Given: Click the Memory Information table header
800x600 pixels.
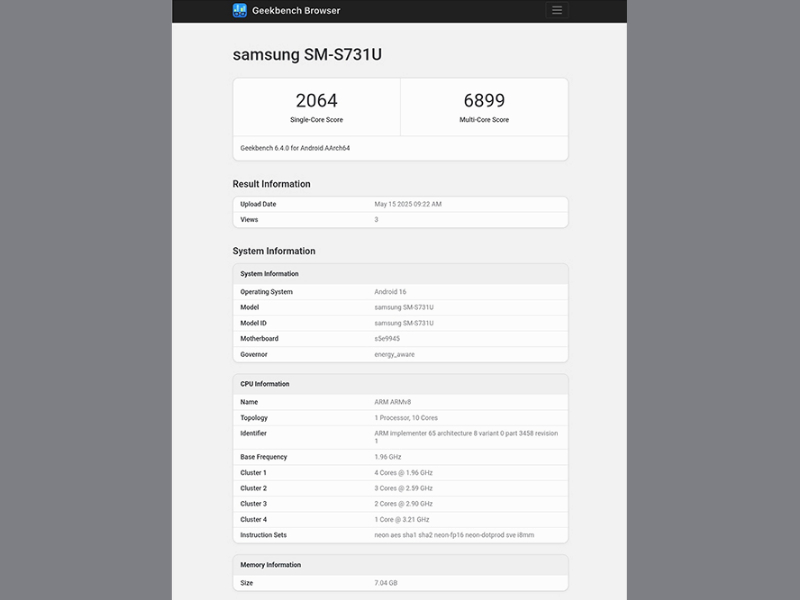Looking at the screenshot, I should [401, 565].
